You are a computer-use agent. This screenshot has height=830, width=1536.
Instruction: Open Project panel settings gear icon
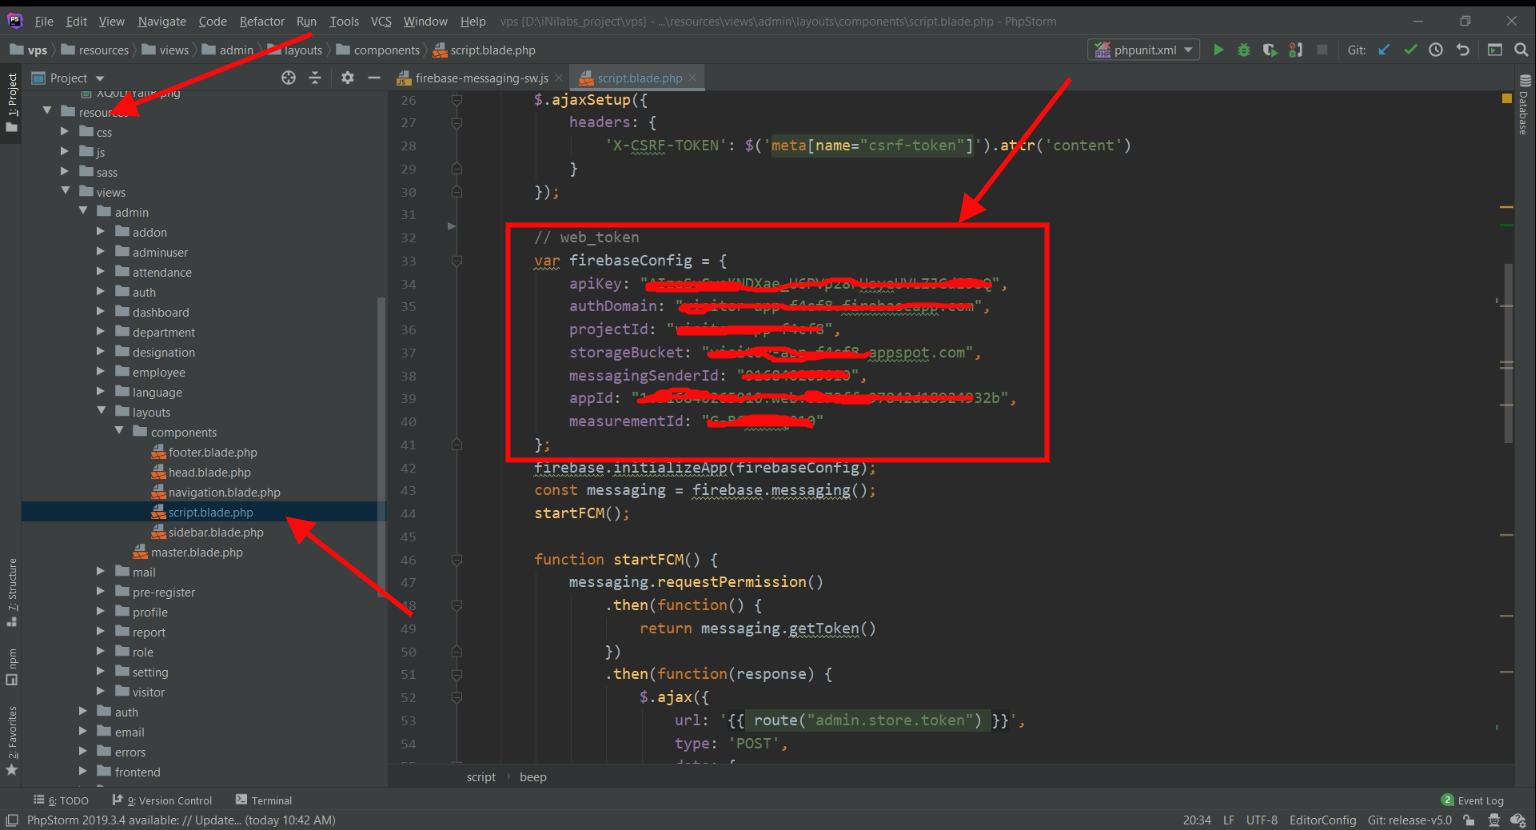pyautogui.click(x=347, y=78)
